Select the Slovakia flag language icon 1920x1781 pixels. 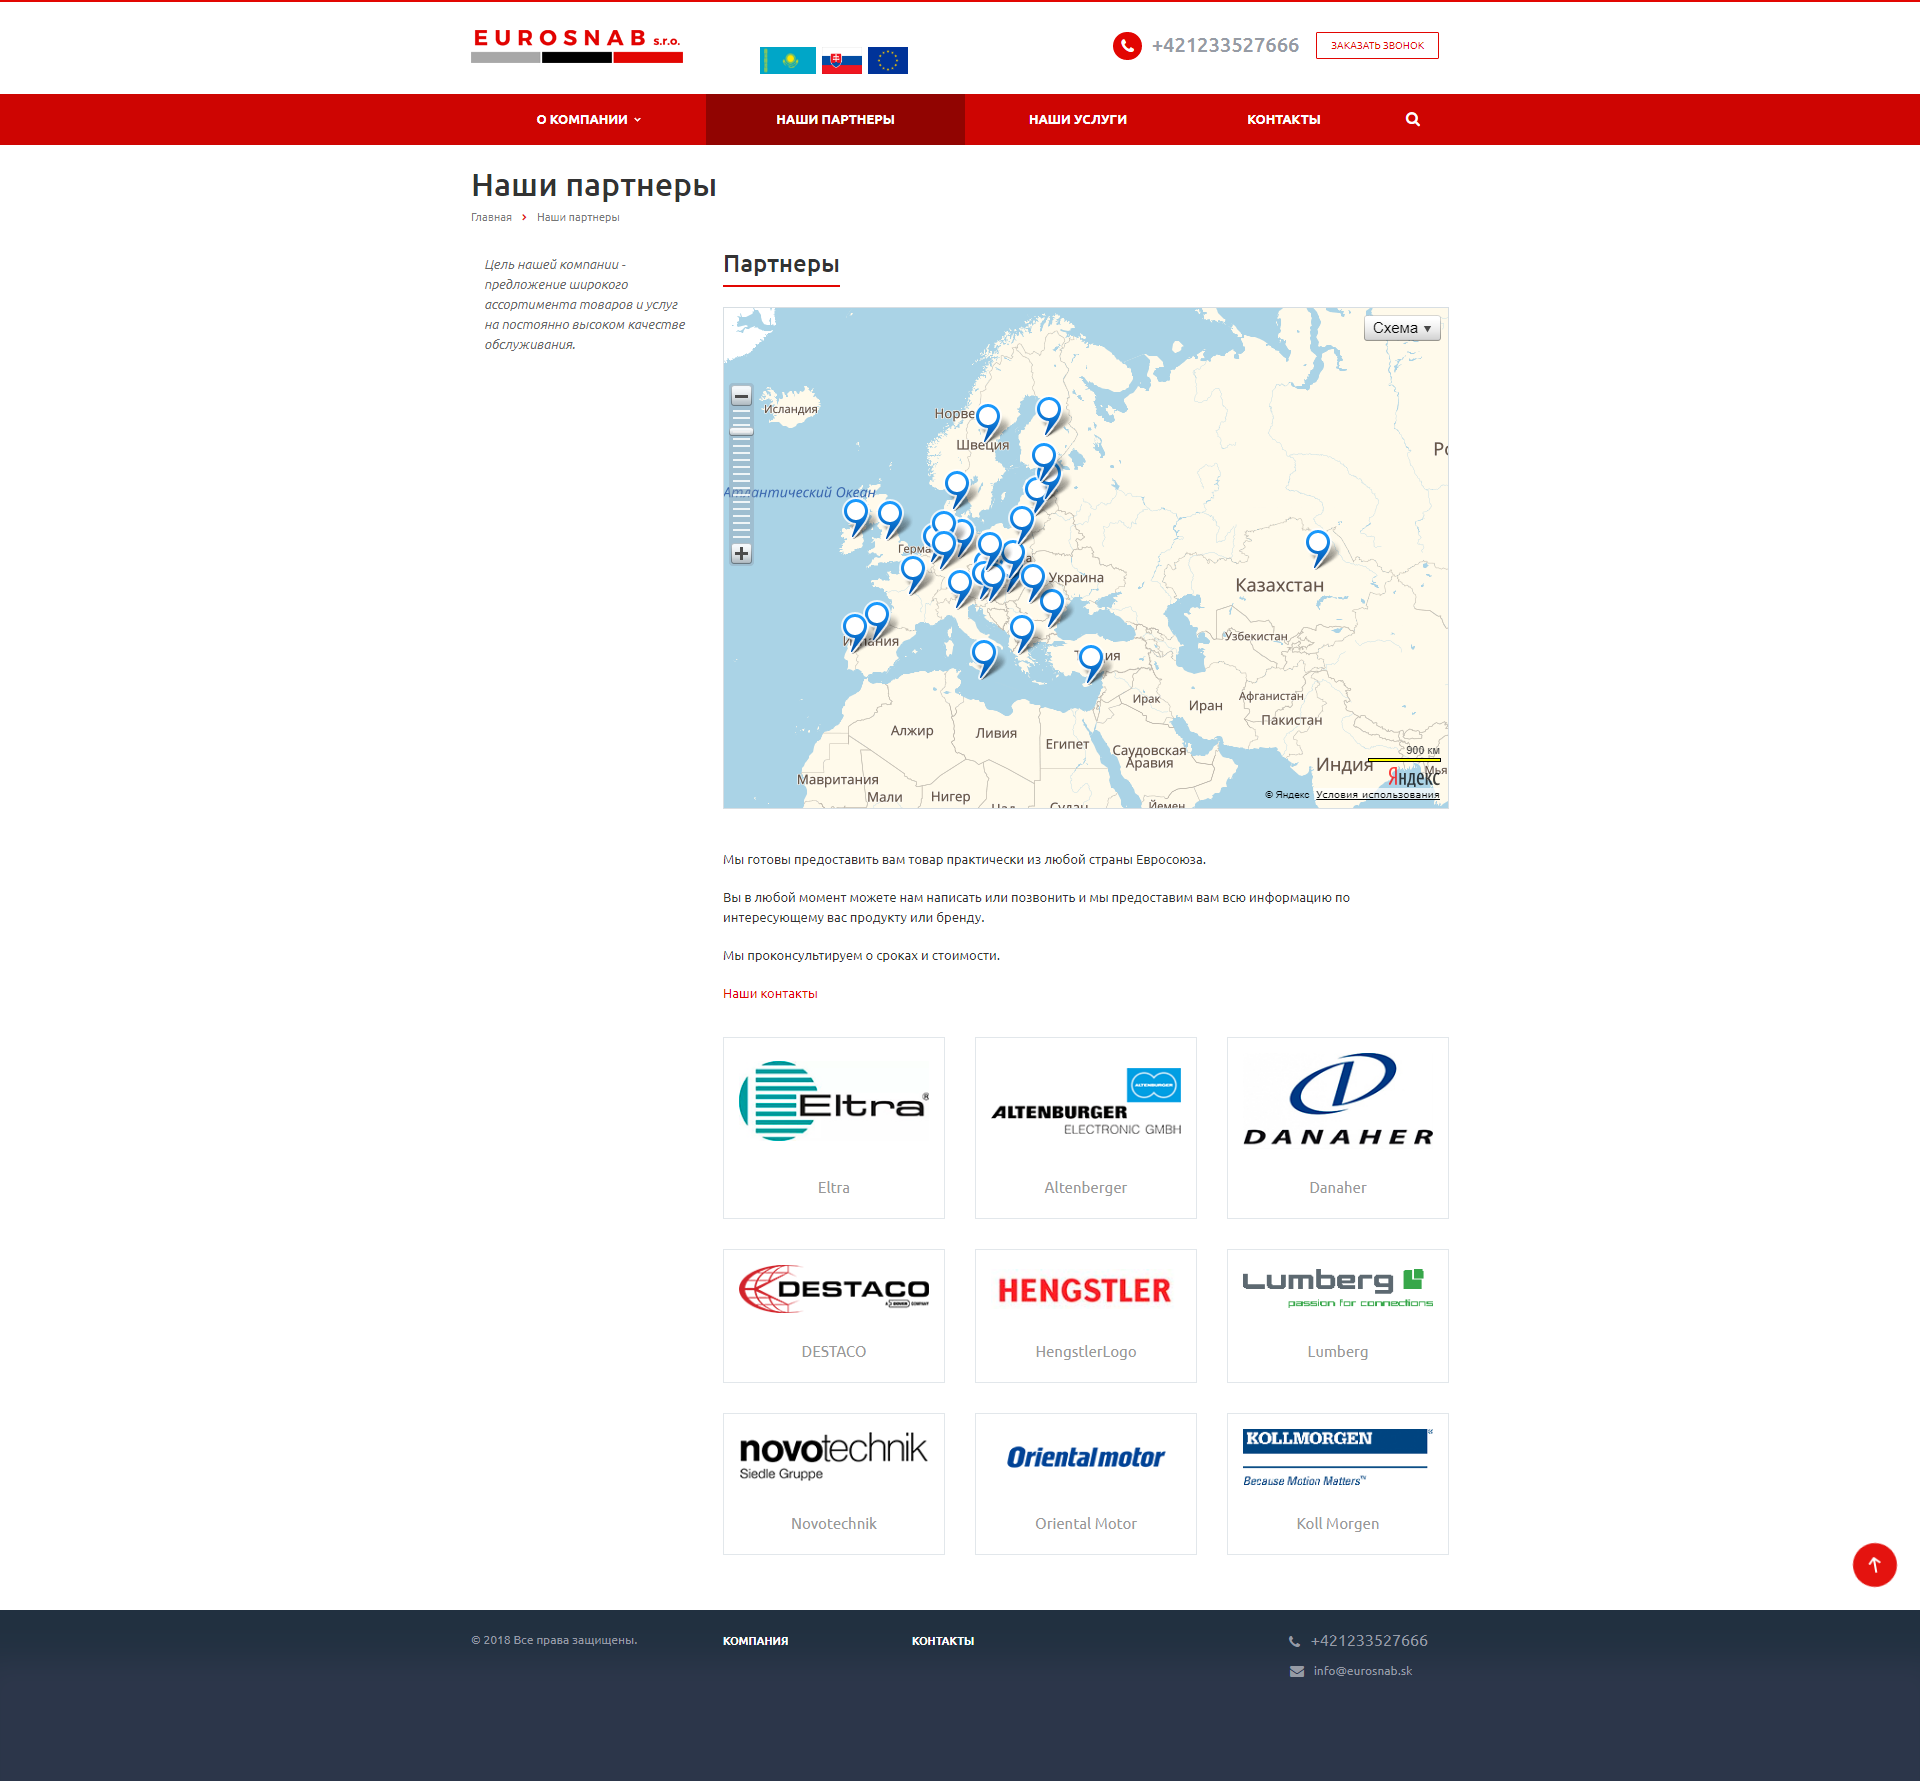click(841, 61)
